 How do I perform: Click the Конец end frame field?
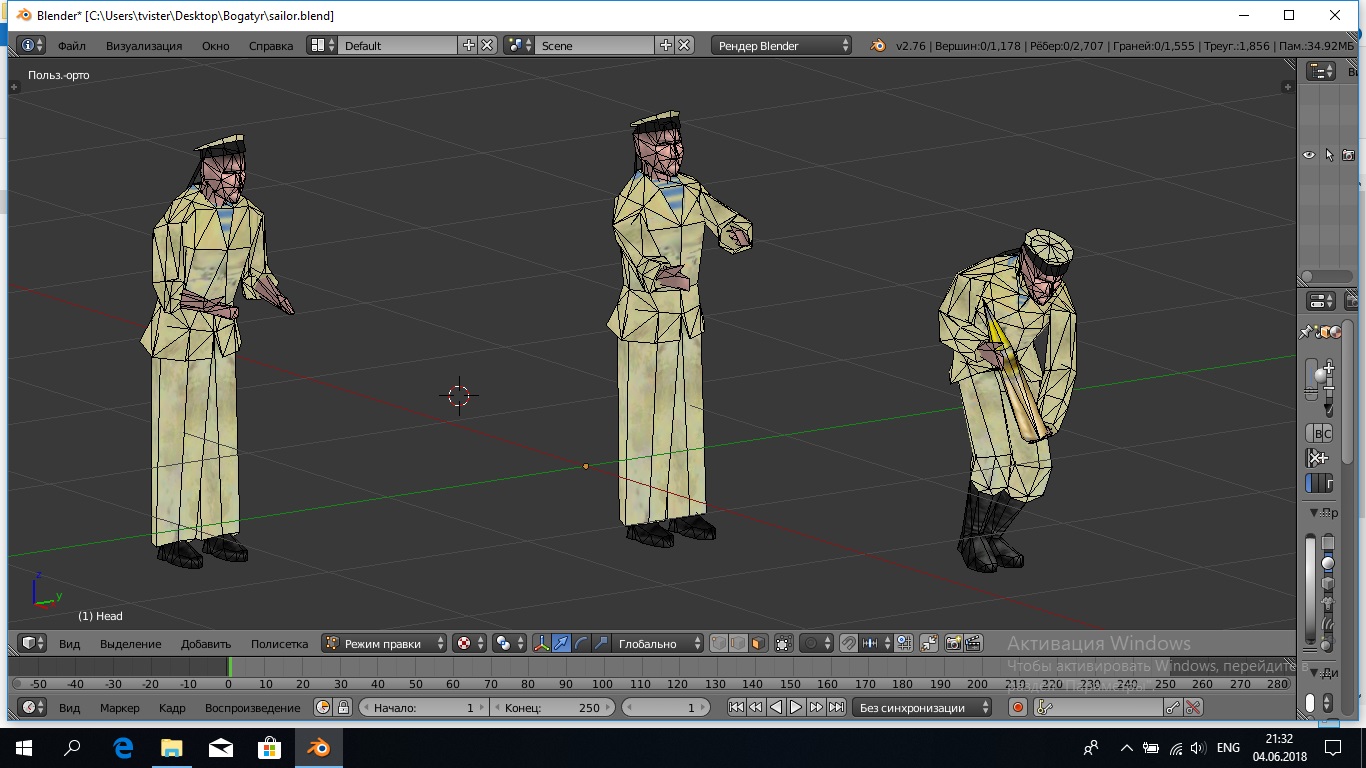point(552,708)
